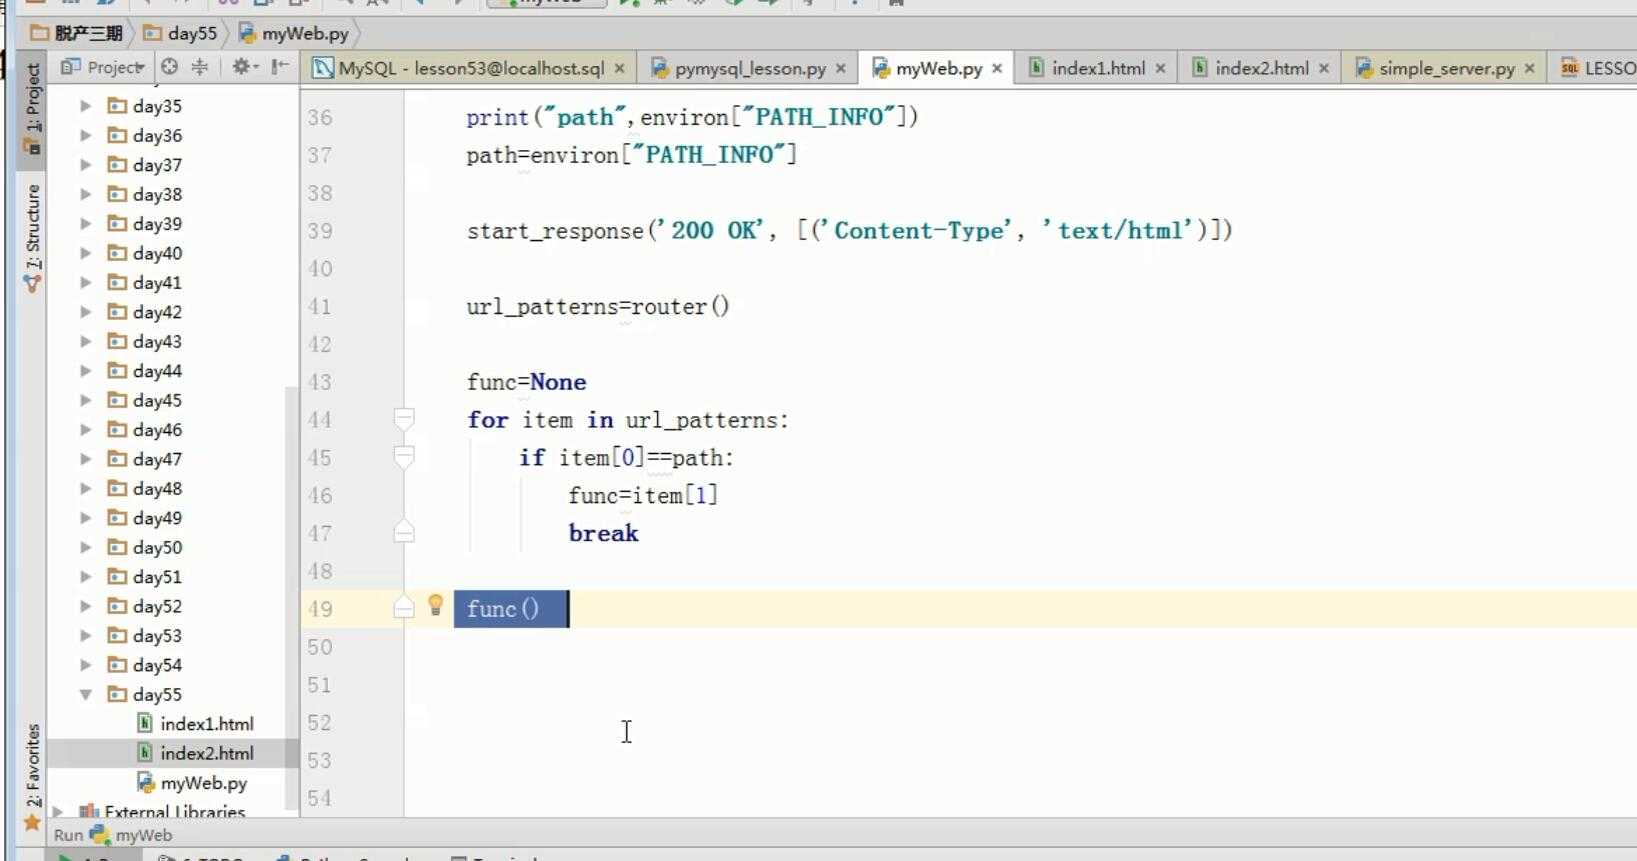Close the index1.html tab
Viewport: 1637px width, 861px height.
(1160, 68)
